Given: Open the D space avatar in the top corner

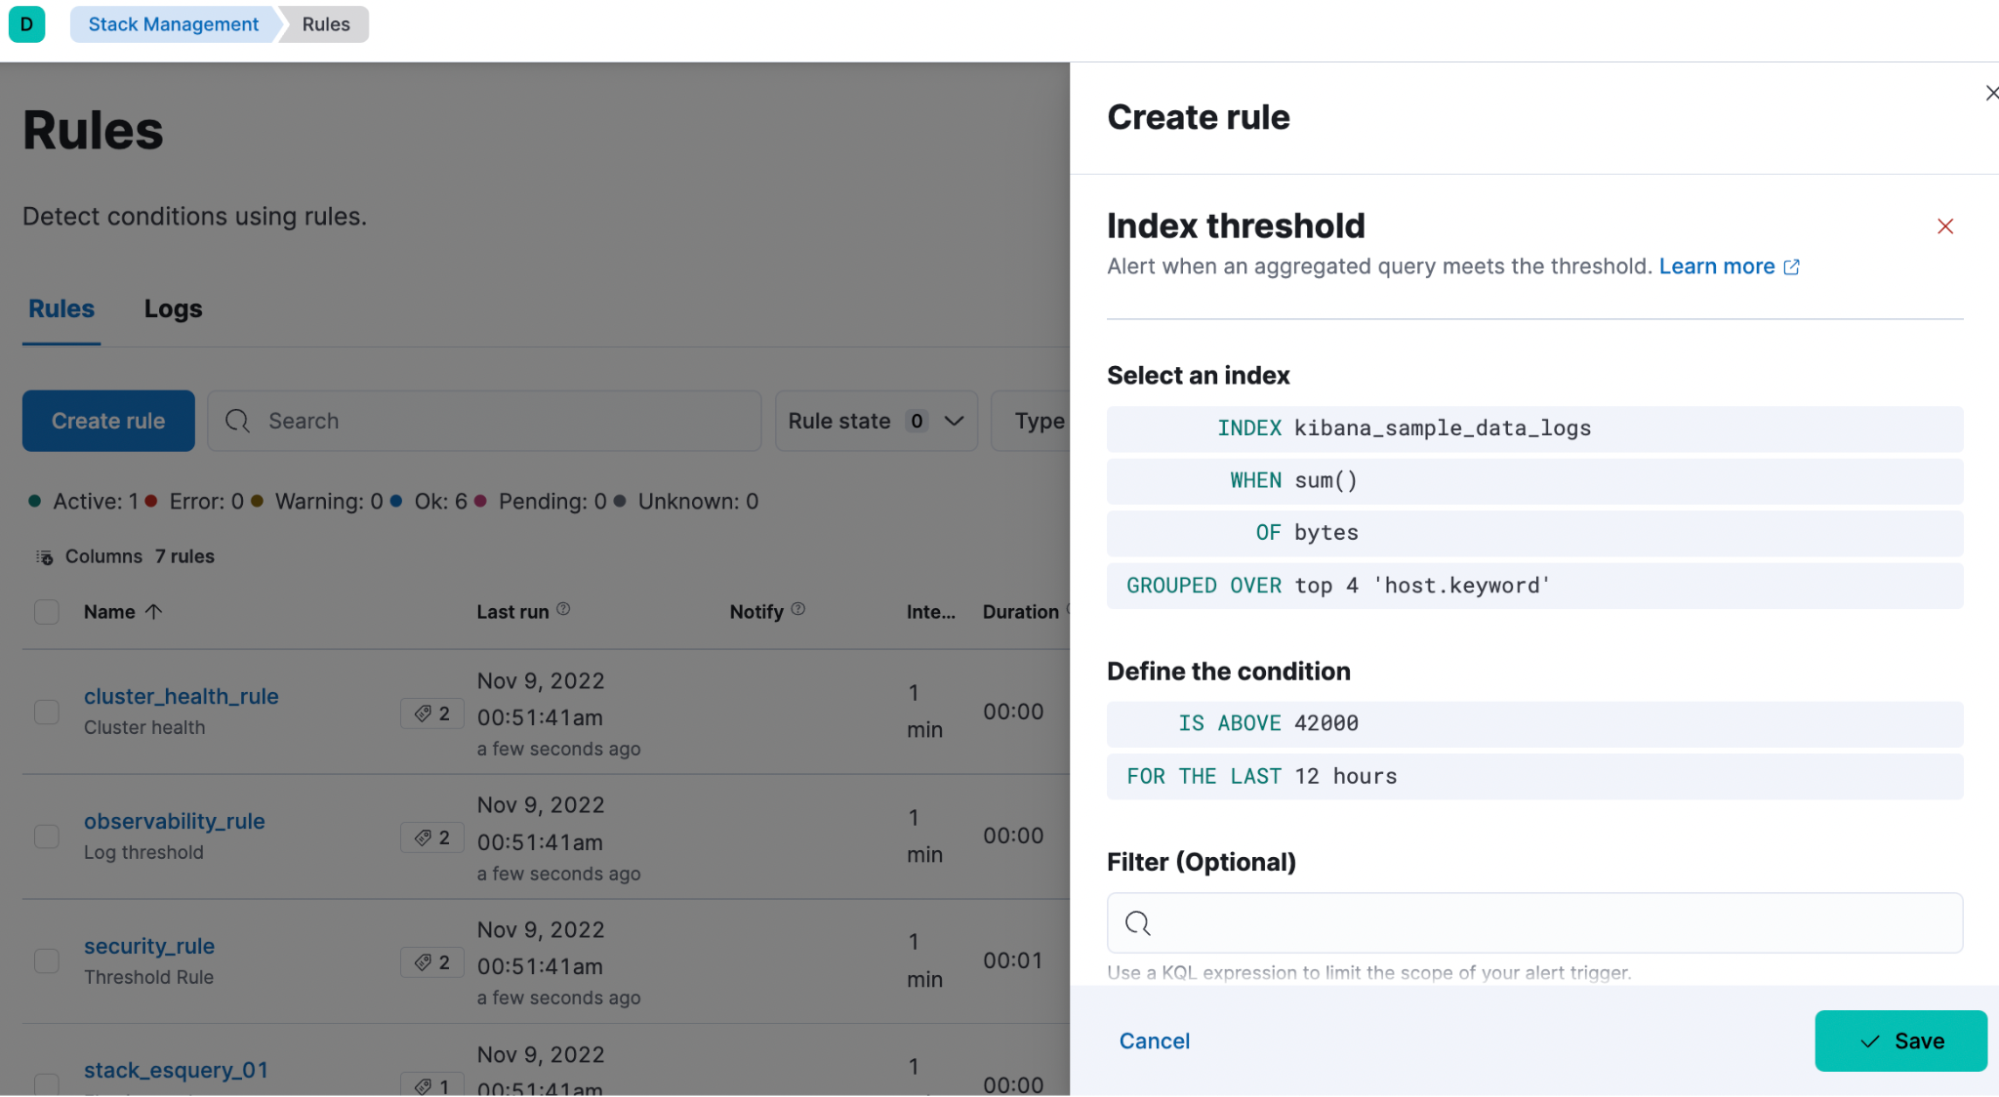Looking at the screenshot, I should pyautogui.click(x=26, y=25).
